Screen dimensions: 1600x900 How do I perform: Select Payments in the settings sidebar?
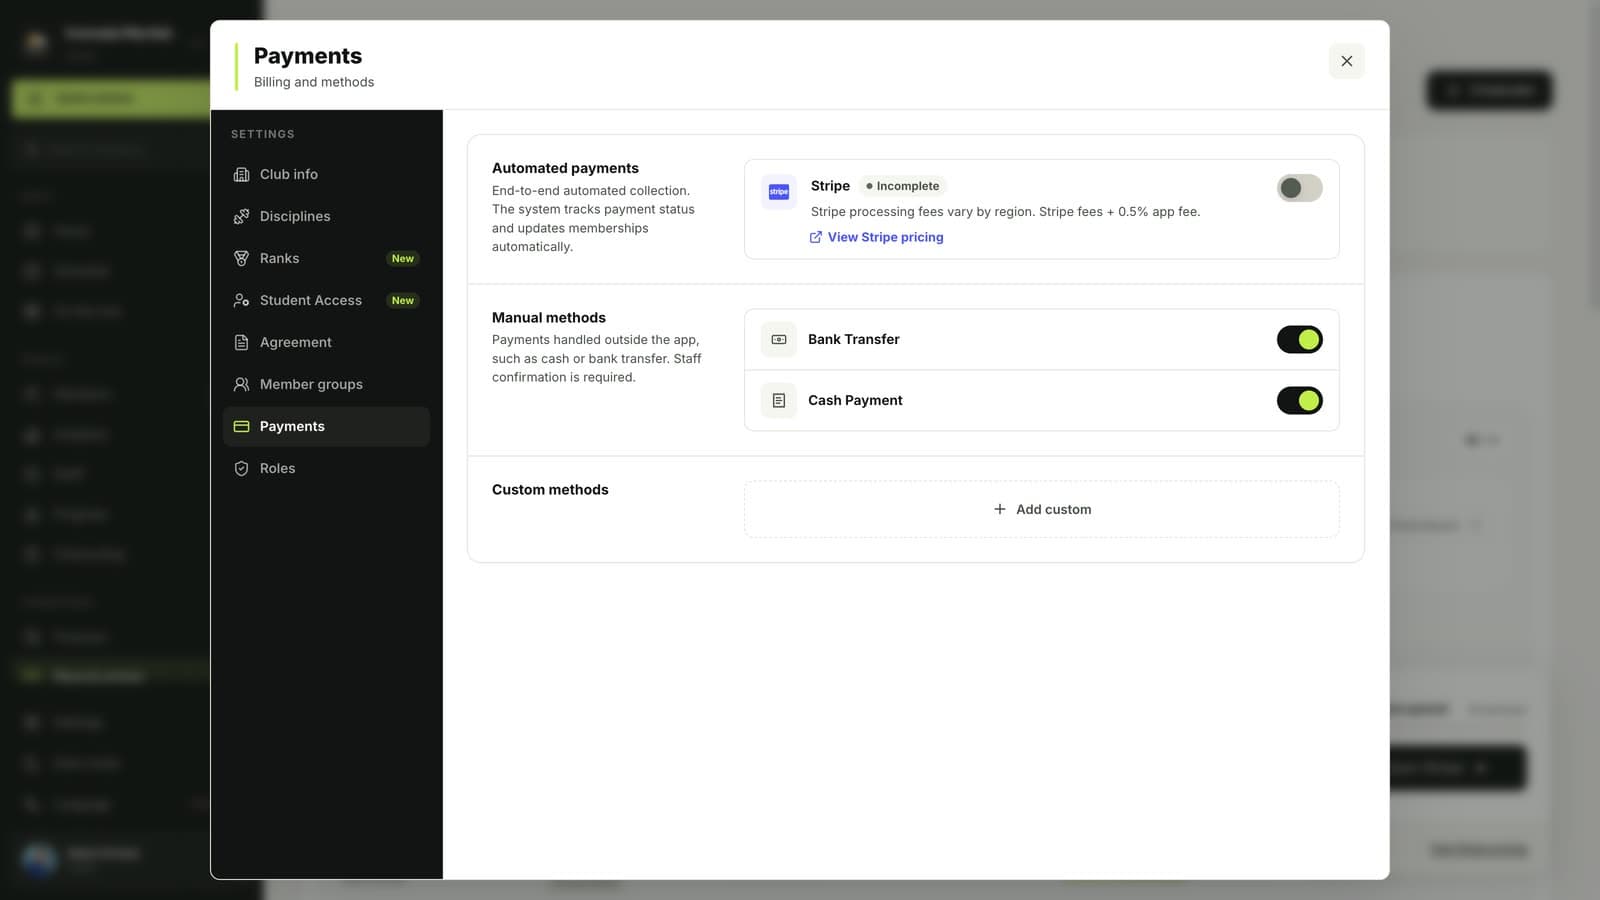pos(326,426)
